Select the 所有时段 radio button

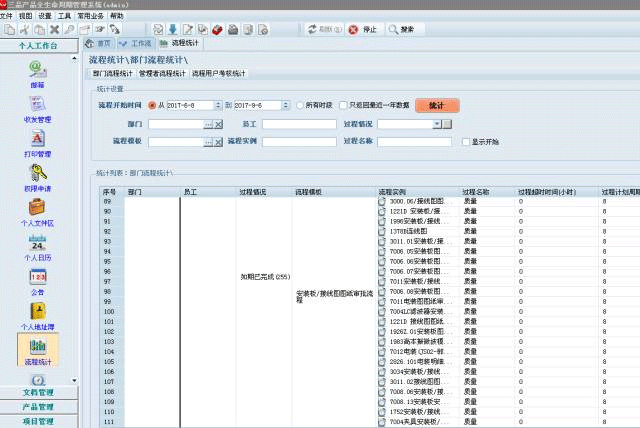click(x=299, y=105)
